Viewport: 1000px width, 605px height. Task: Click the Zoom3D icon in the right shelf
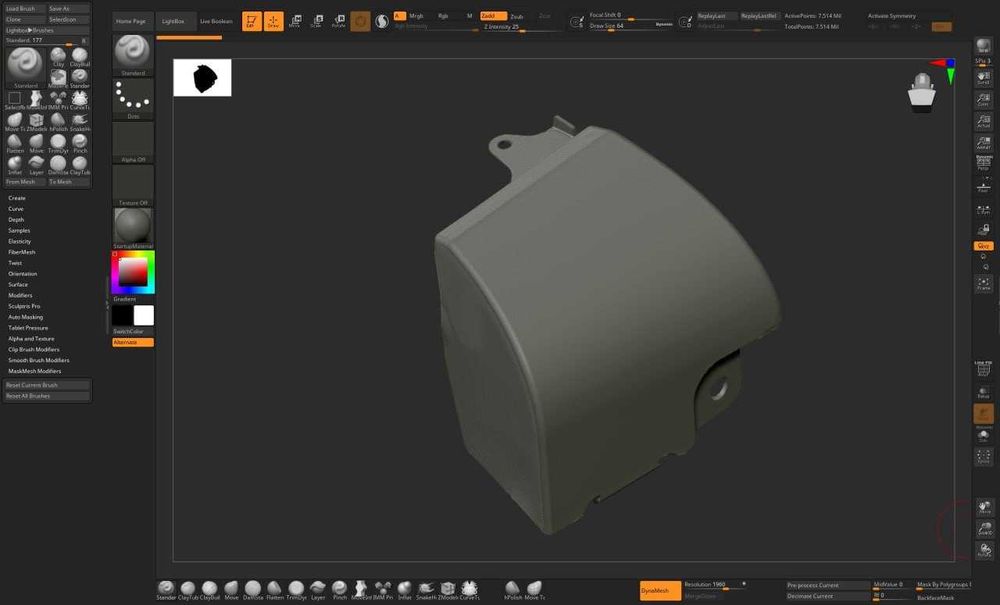point(985,528)
